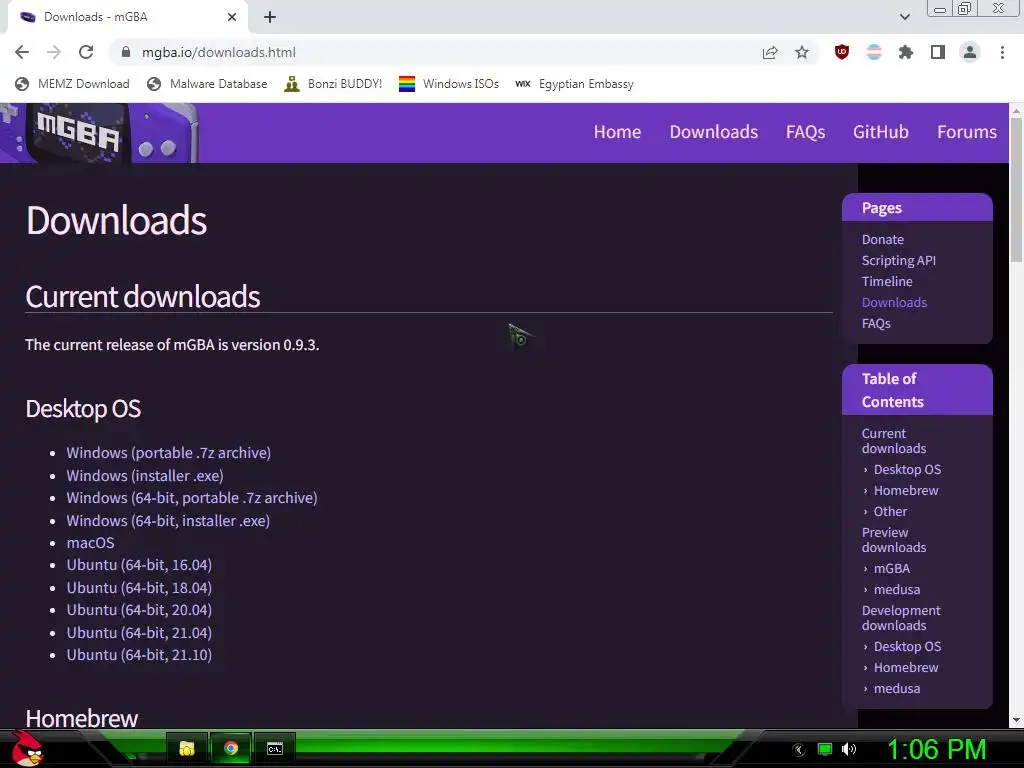Toggle the browser side panel icon

click(938, 52)
